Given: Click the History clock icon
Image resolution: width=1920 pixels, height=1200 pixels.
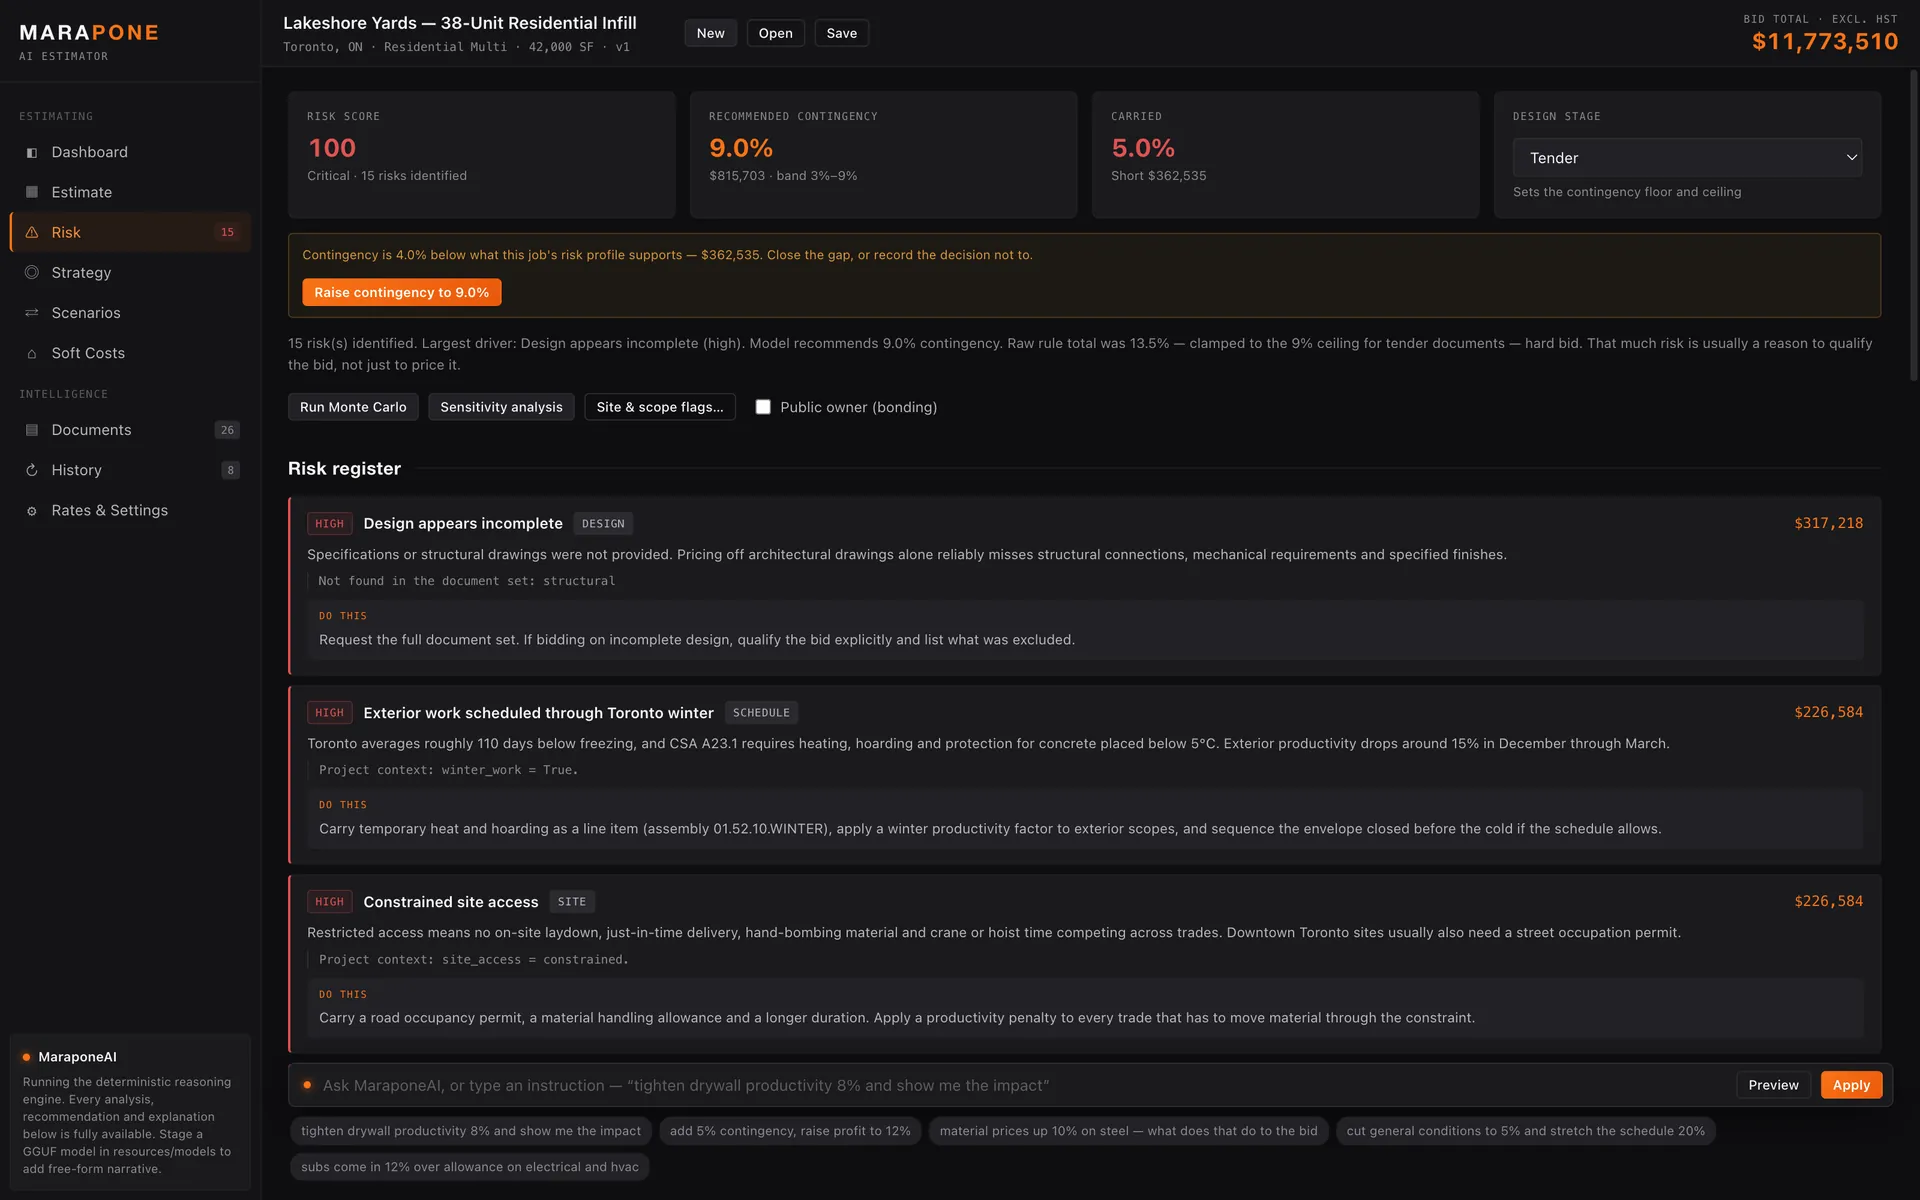Looking at the screenshot, I should [x=32, y=470].
